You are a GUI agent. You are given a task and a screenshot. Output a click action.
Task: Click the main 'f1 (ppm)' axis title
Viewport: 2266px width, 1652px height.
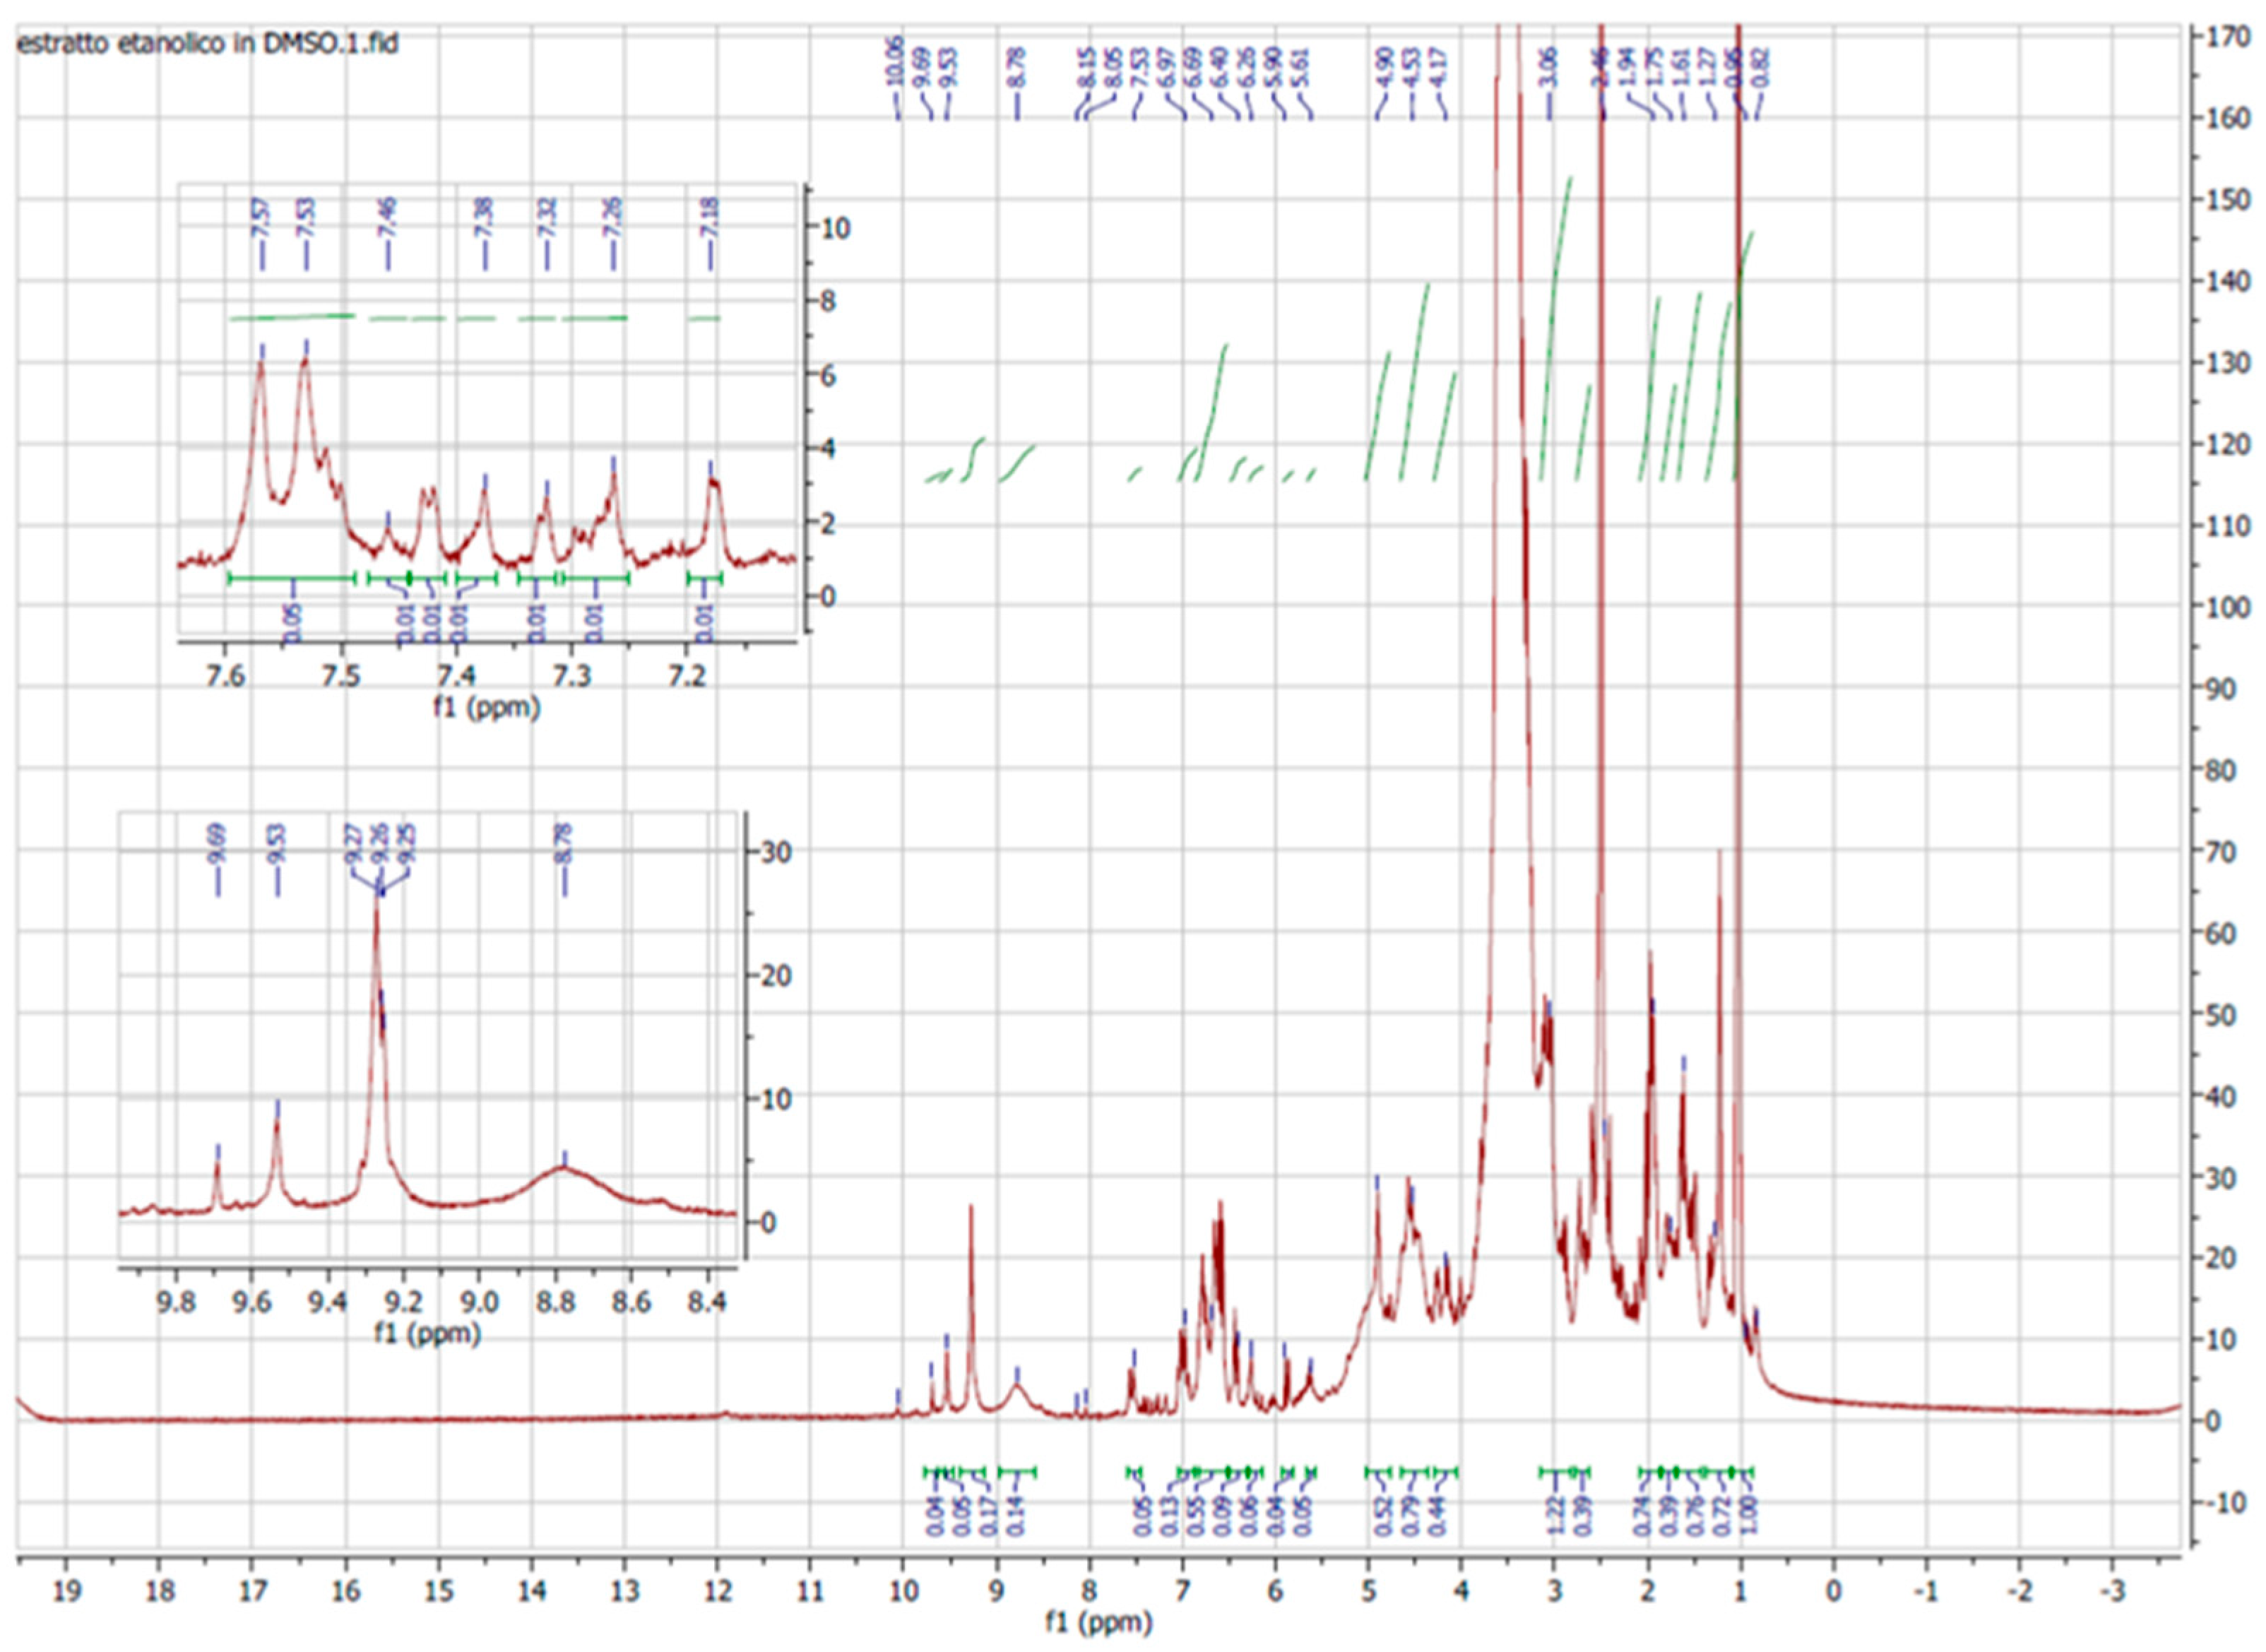1098,1622
